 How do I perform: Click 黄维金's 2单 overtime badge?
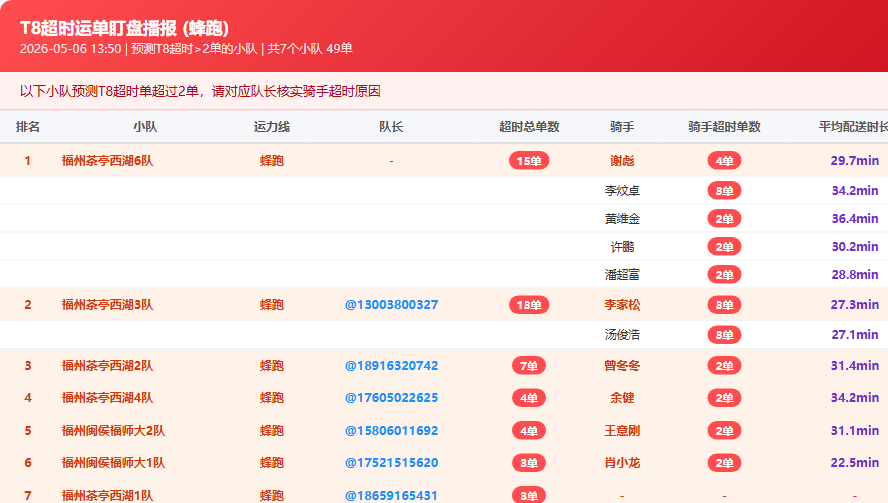(x=724, y=219)
